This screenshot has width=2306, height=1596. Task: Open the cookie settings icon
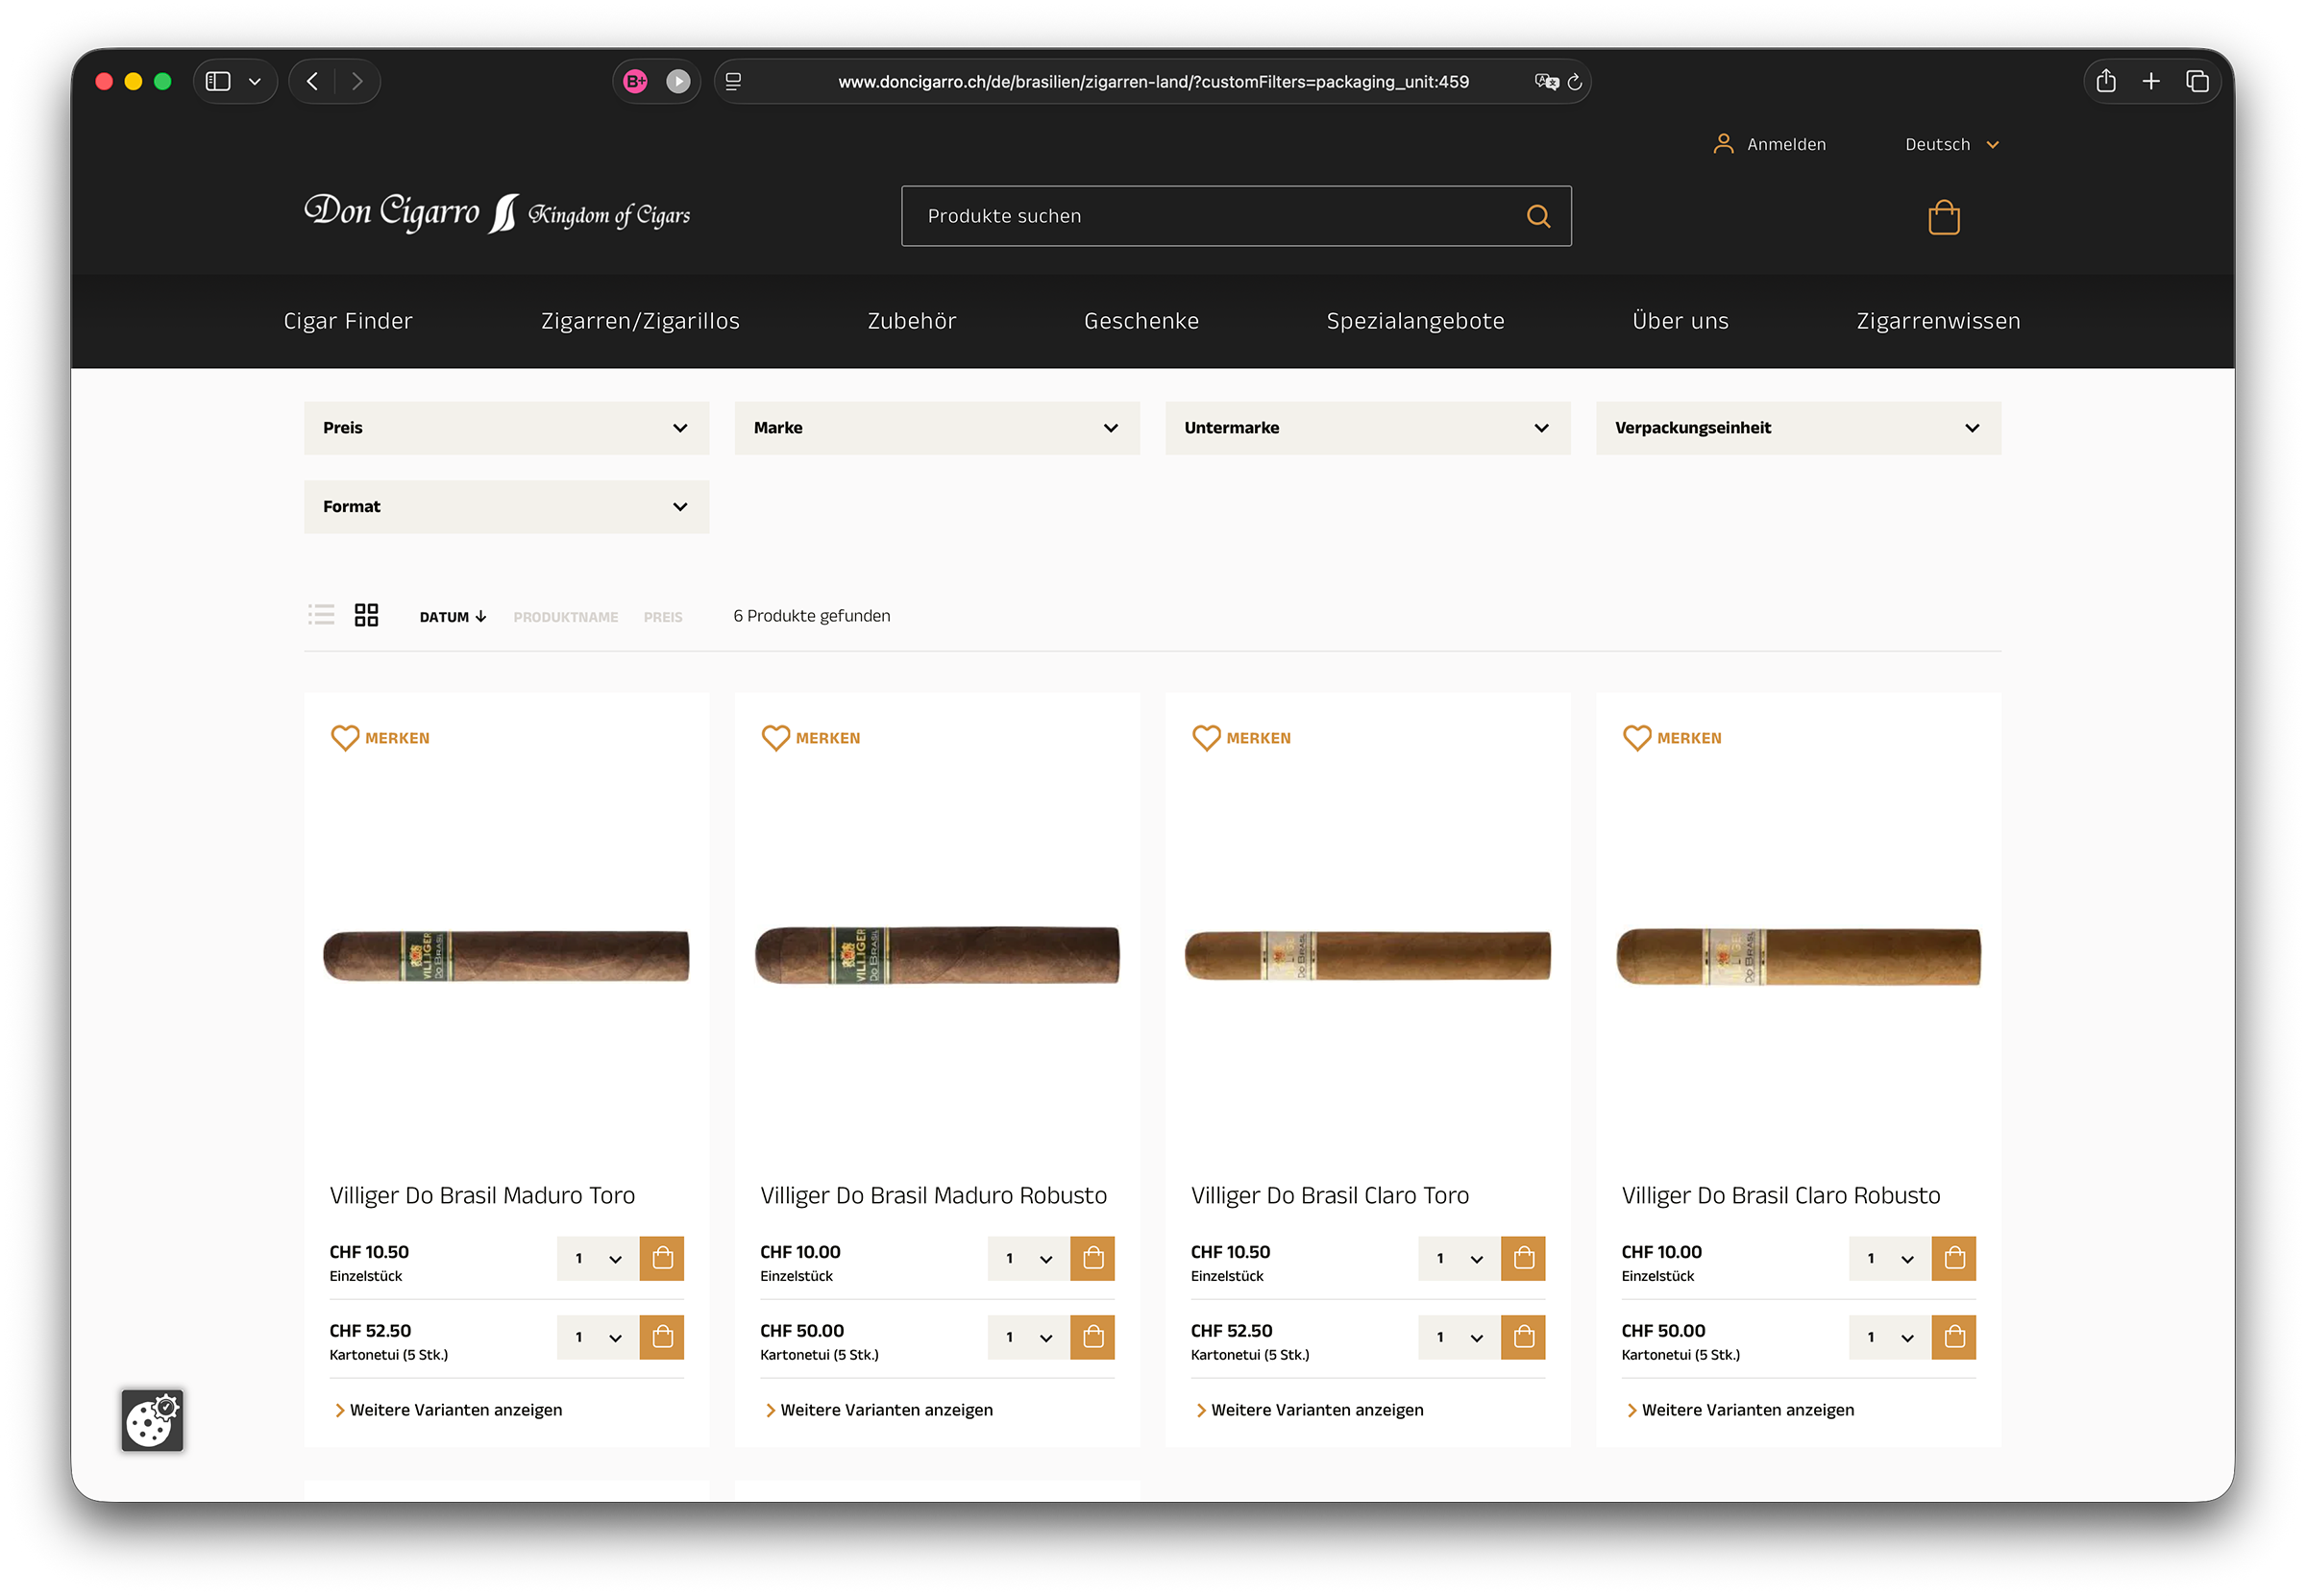point(152,1419)
